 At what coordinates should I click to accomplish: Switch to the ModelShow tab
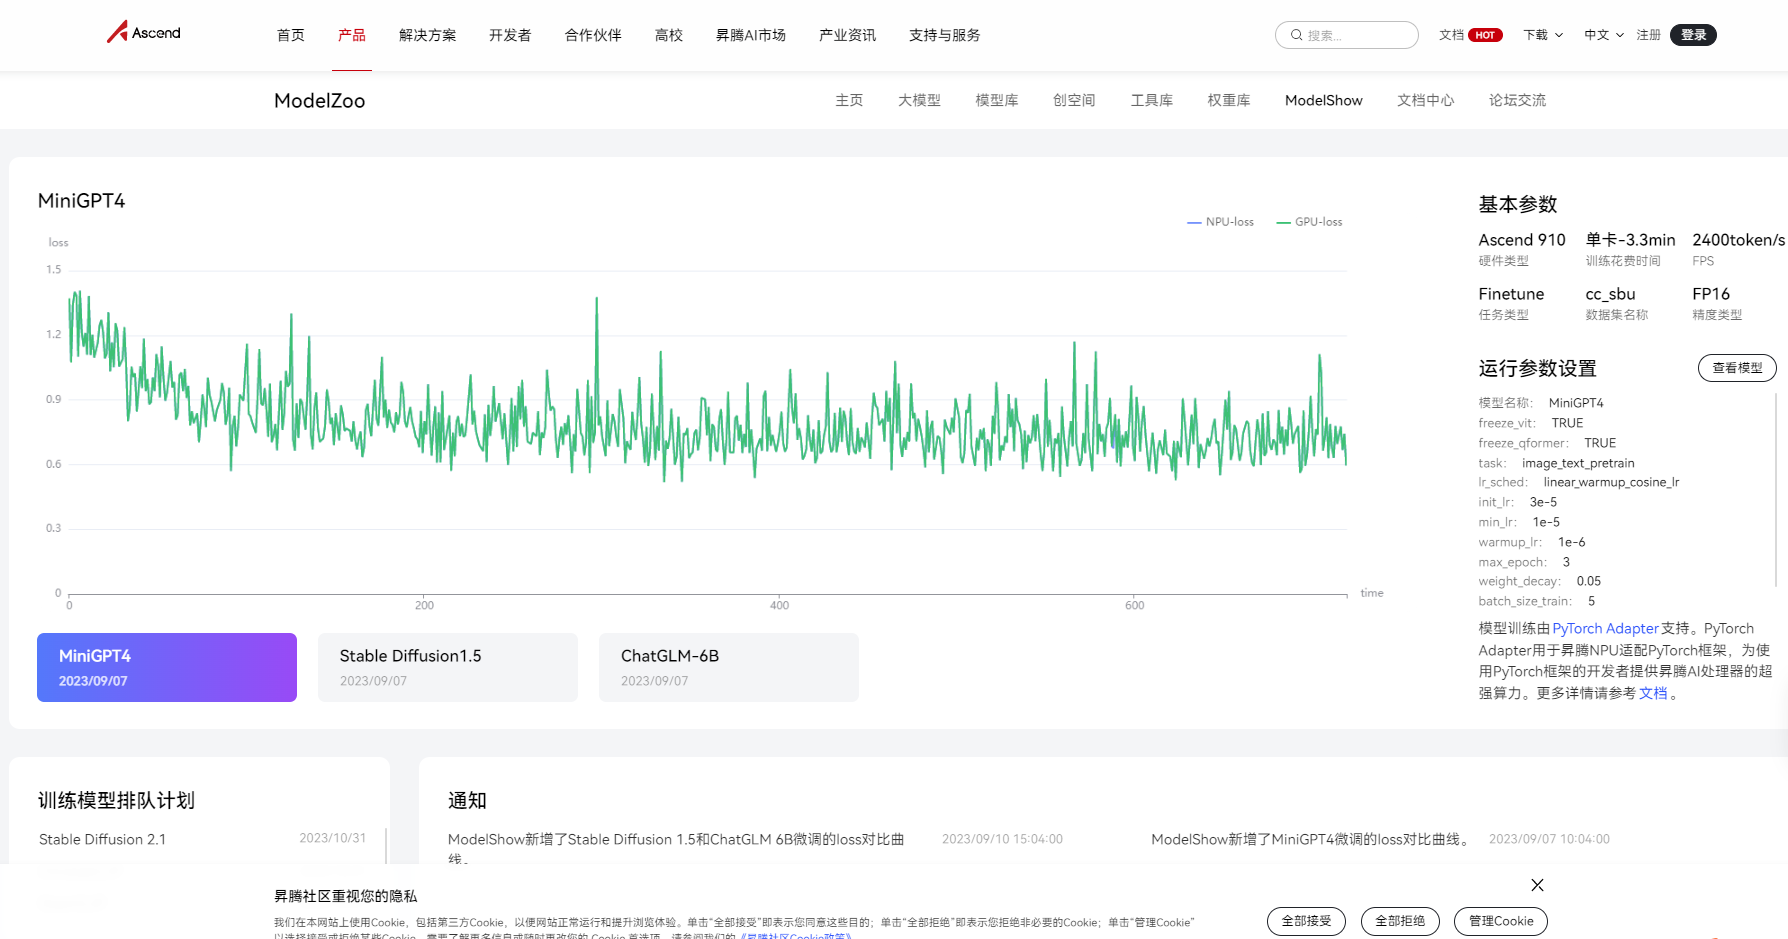[x=1324, y=100]
